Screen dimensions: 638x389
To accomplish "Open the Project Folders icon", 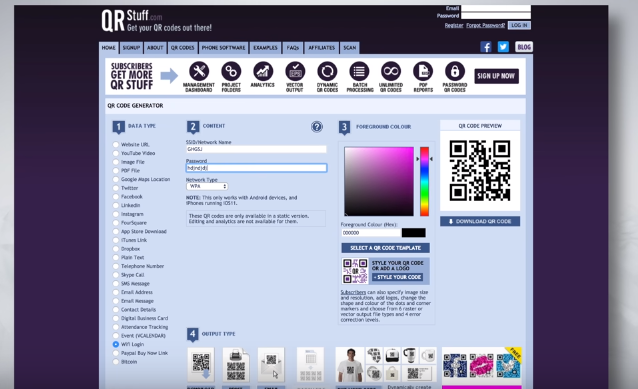I will (x=231, y=72).
